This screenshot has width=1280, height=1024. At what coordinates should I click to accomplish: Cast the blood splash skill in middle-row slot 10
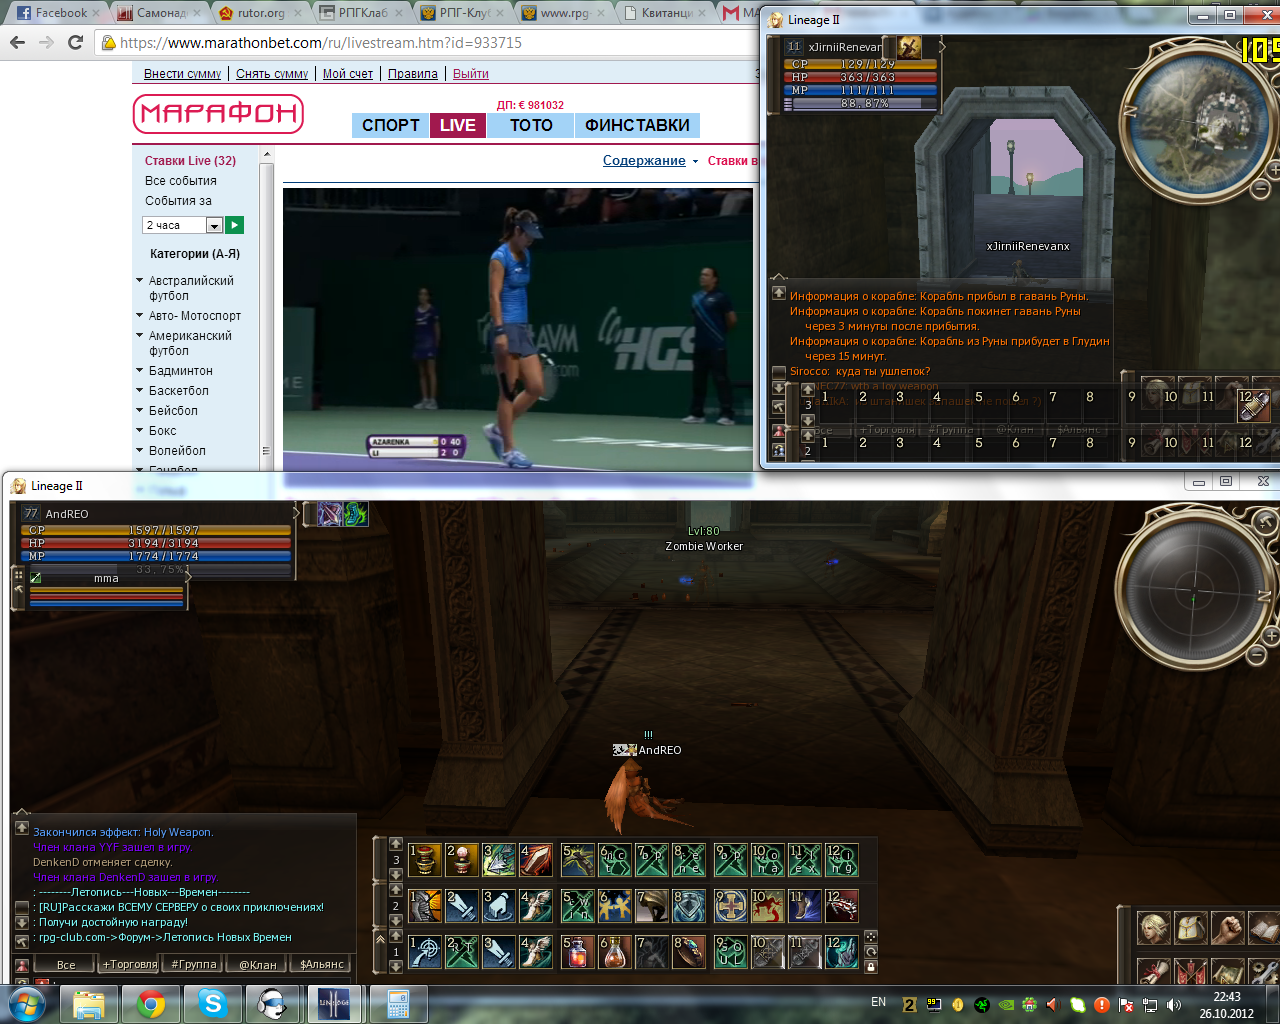pos(767,906)
